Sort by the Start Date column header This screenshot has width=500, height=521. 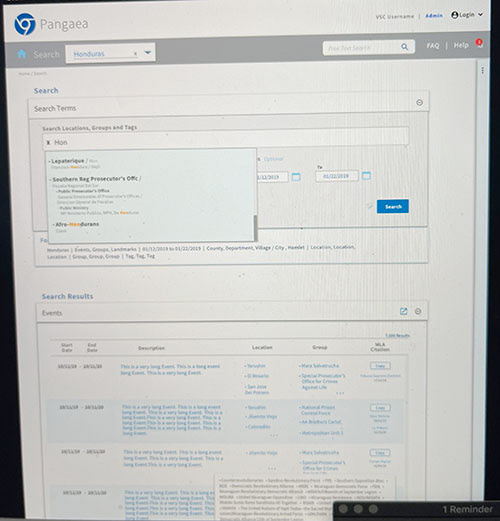(67, 348)
